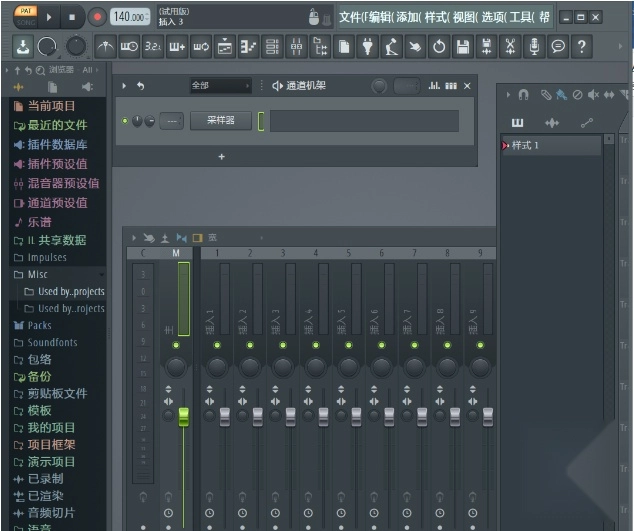Open the 全部 channel filter dropdown
The image size is (634, 531).
pos(220,86)
